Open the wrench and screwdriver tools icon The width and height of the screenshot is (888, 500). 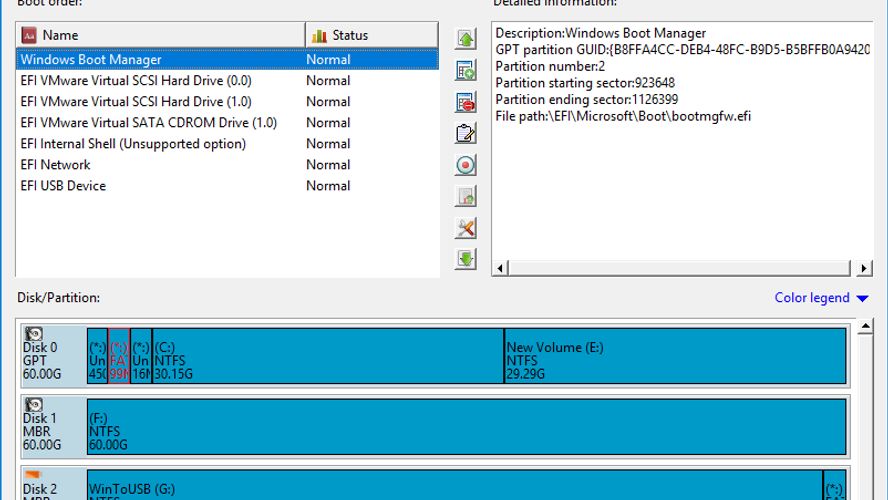tap(466, 228)
